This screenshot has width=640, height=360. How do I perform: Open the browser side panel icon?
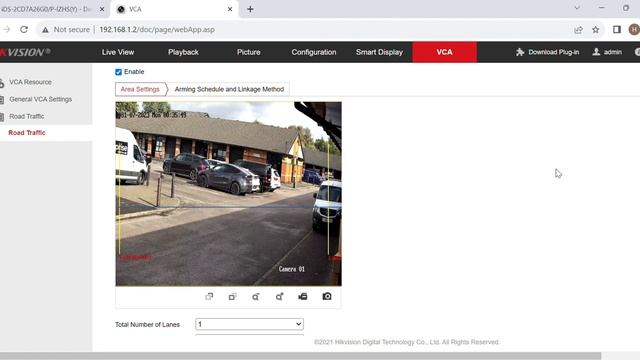point(617,29)
